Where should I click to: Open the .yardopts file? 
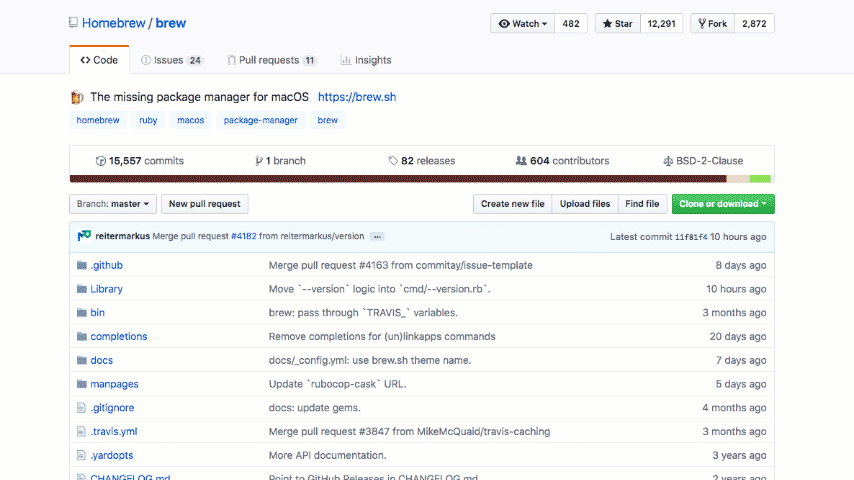[112, 455]
